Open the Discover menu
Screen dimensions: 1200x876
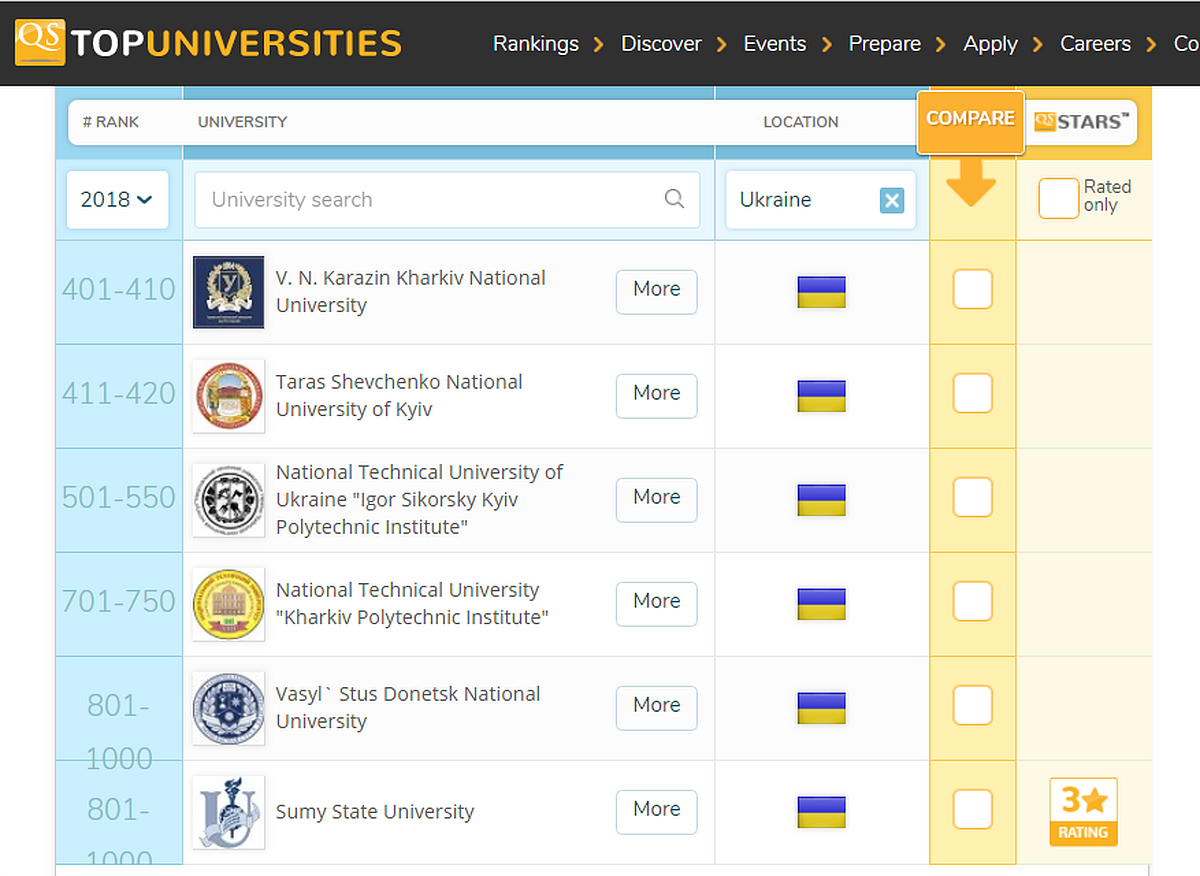(x=661, y=44)
